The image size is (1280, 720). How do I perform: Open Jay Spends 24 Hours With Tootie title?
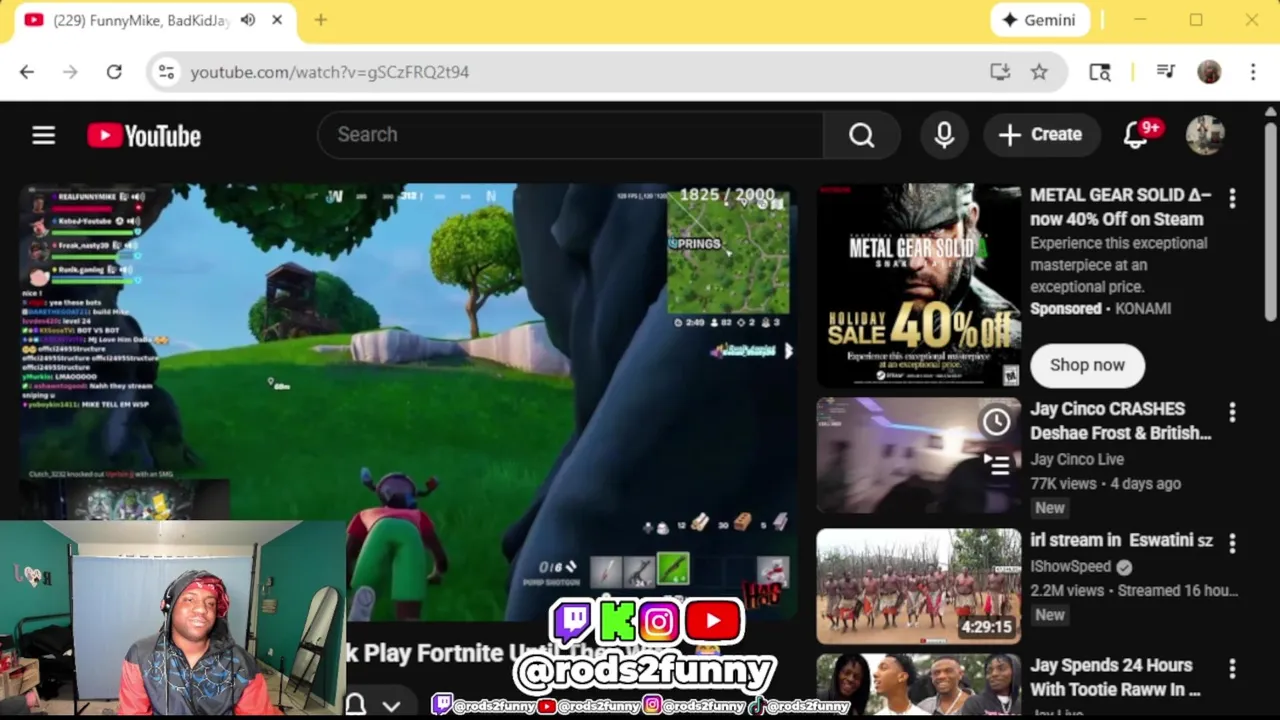(1115, 677)
